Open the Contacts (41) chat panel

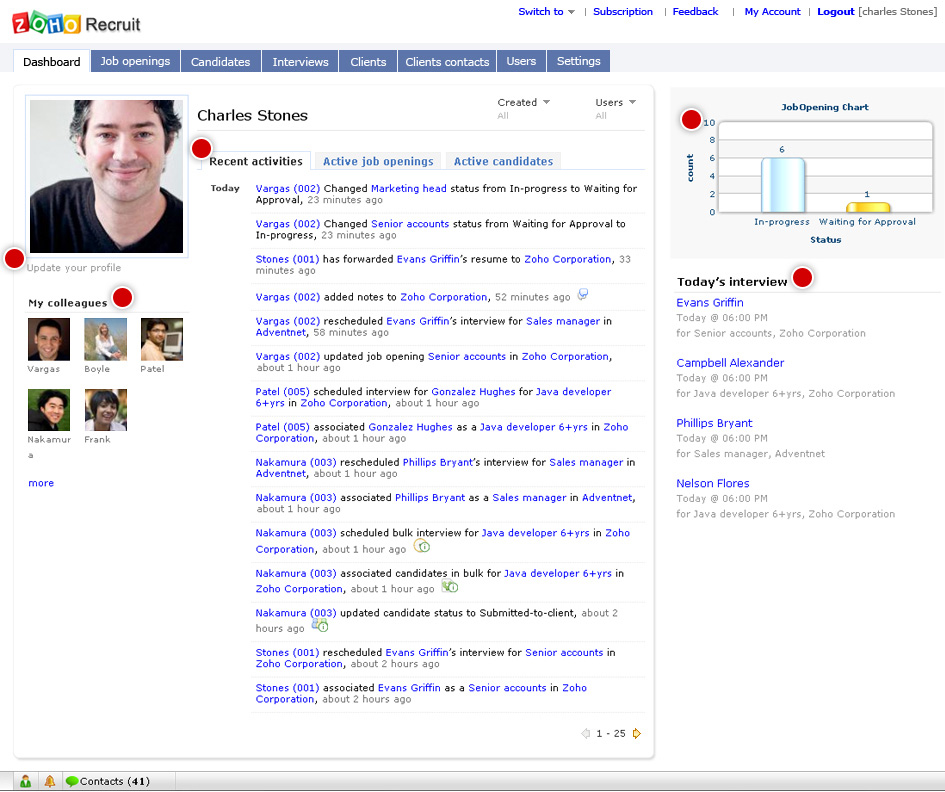click(108, 781)
